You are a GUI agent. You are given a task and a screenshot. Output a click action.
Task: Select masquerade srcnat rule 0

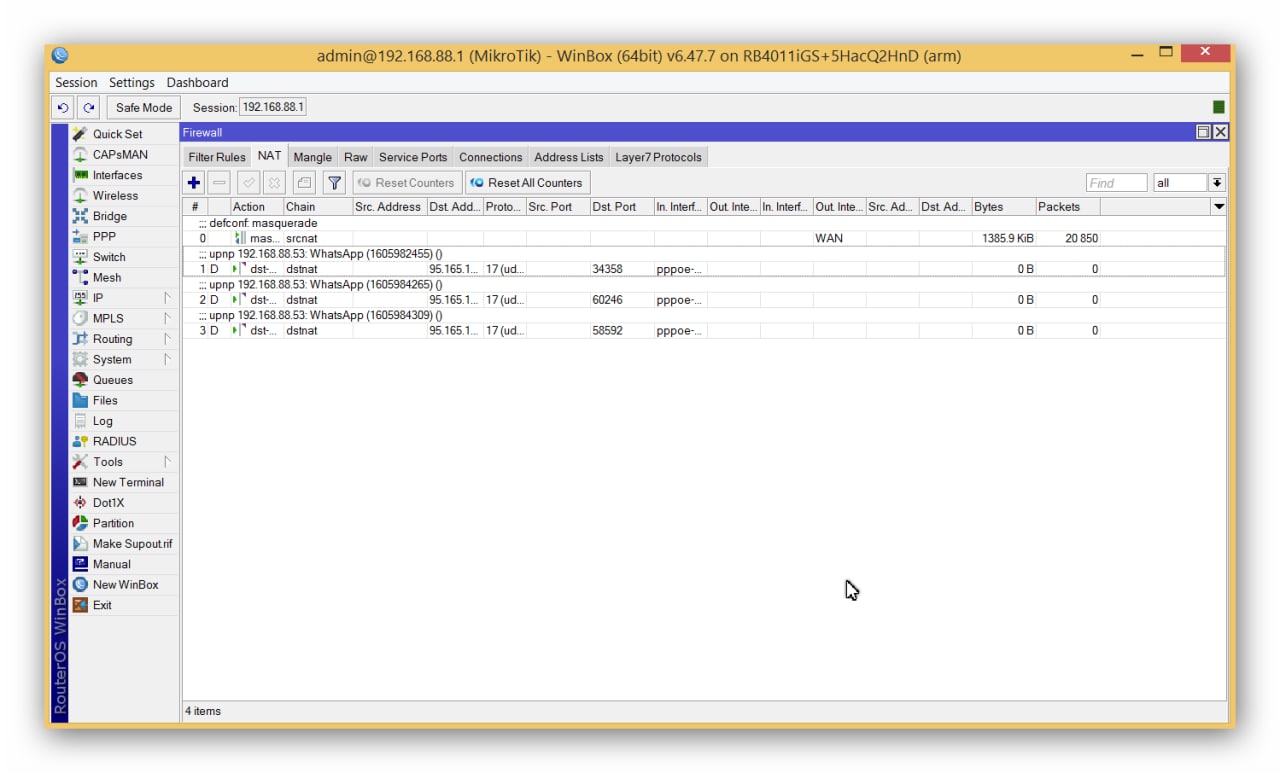(704, 239)
